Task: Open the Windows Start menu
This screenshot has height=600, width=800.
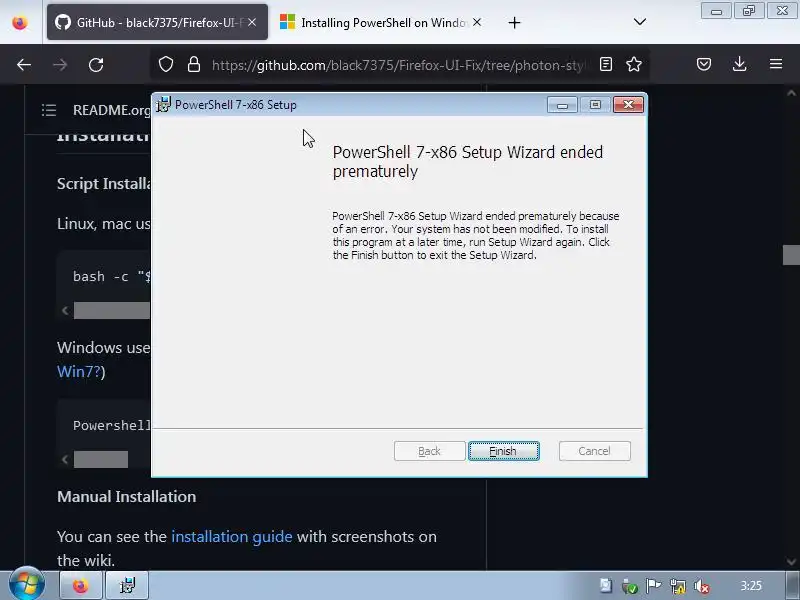Action: pyautogui.click(x=27, y=585)
